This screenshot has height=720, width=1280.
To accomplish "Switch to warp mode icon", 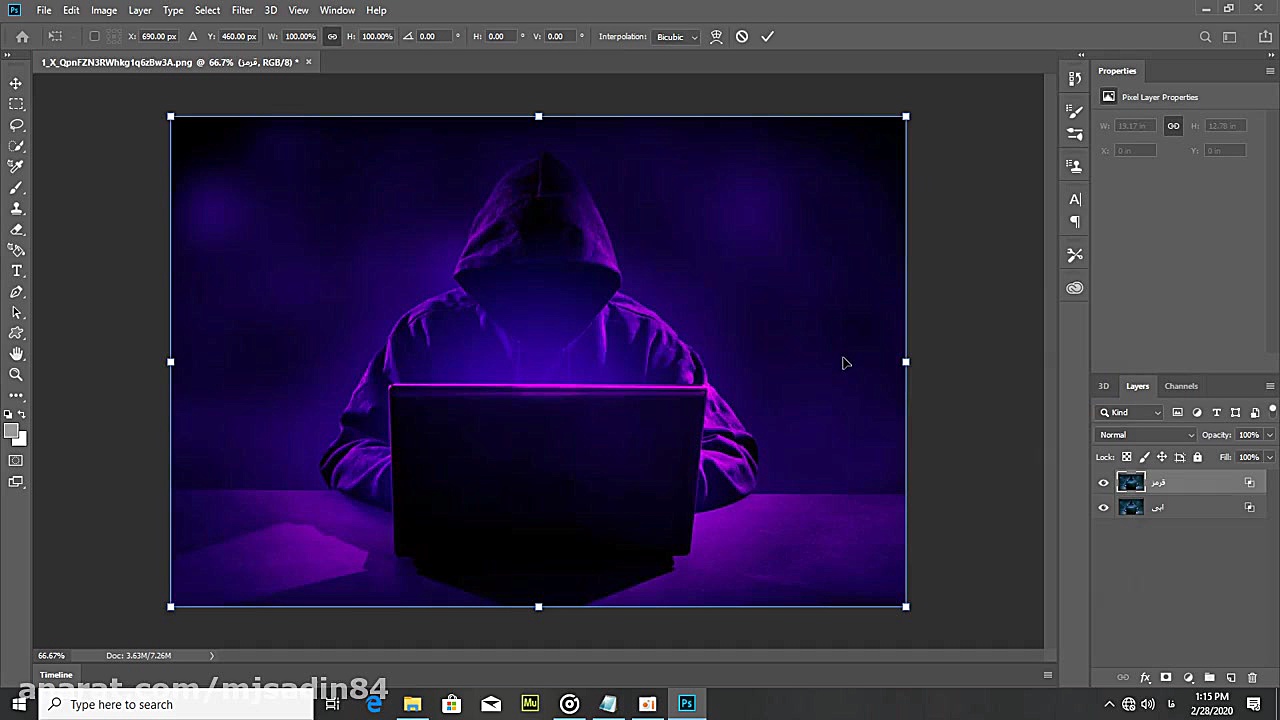I will [x=716, y=37].
